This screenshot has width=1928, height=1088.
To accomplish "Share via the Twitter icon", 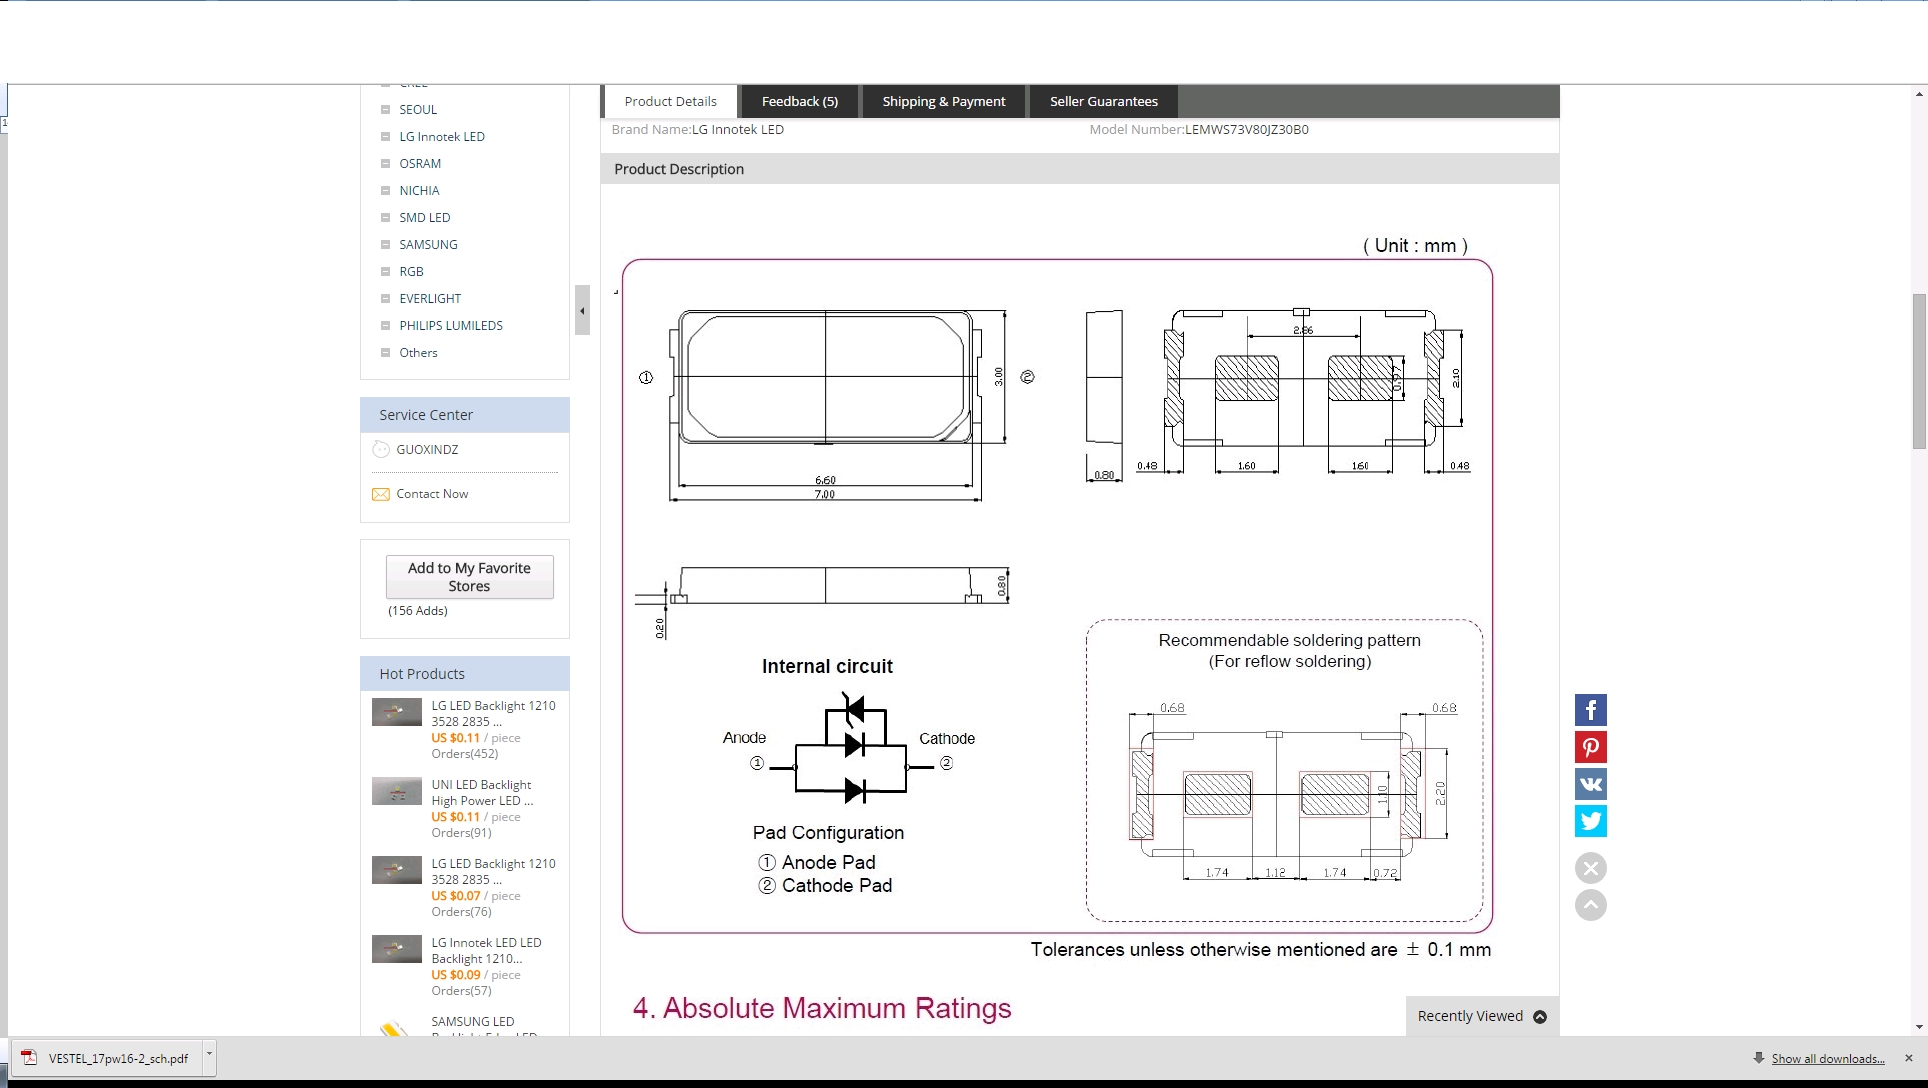I will point(1590,821).
